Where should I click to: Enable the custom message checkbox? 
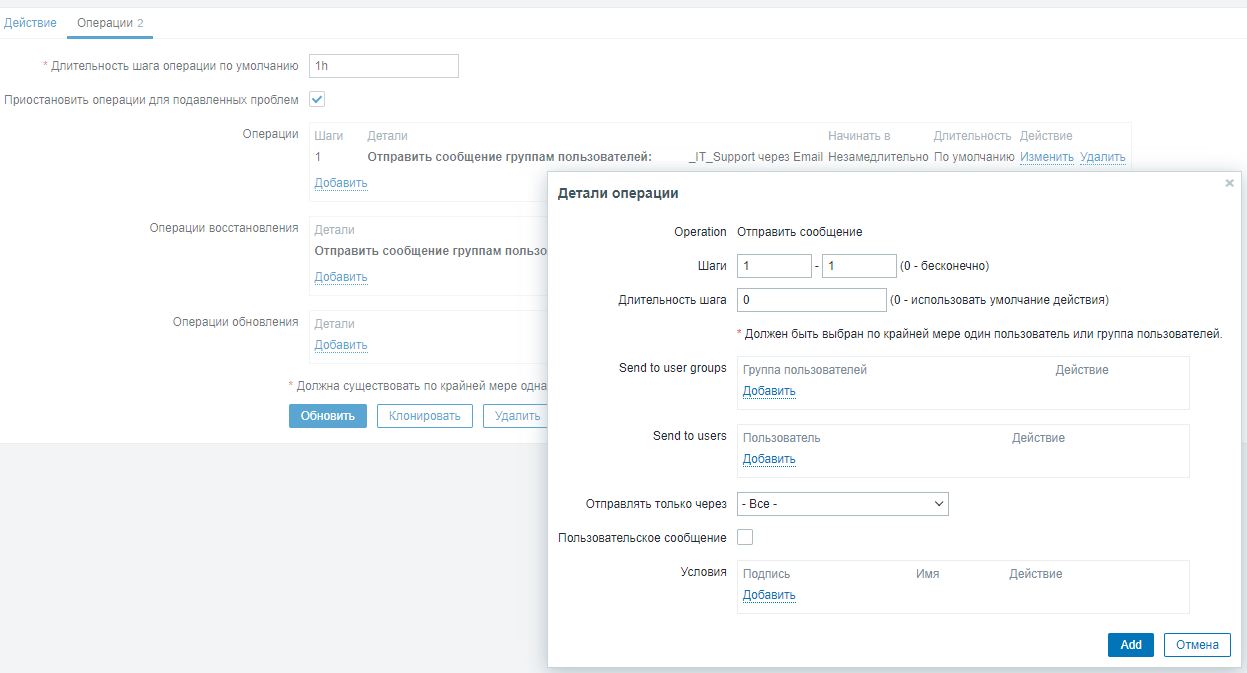745,538
